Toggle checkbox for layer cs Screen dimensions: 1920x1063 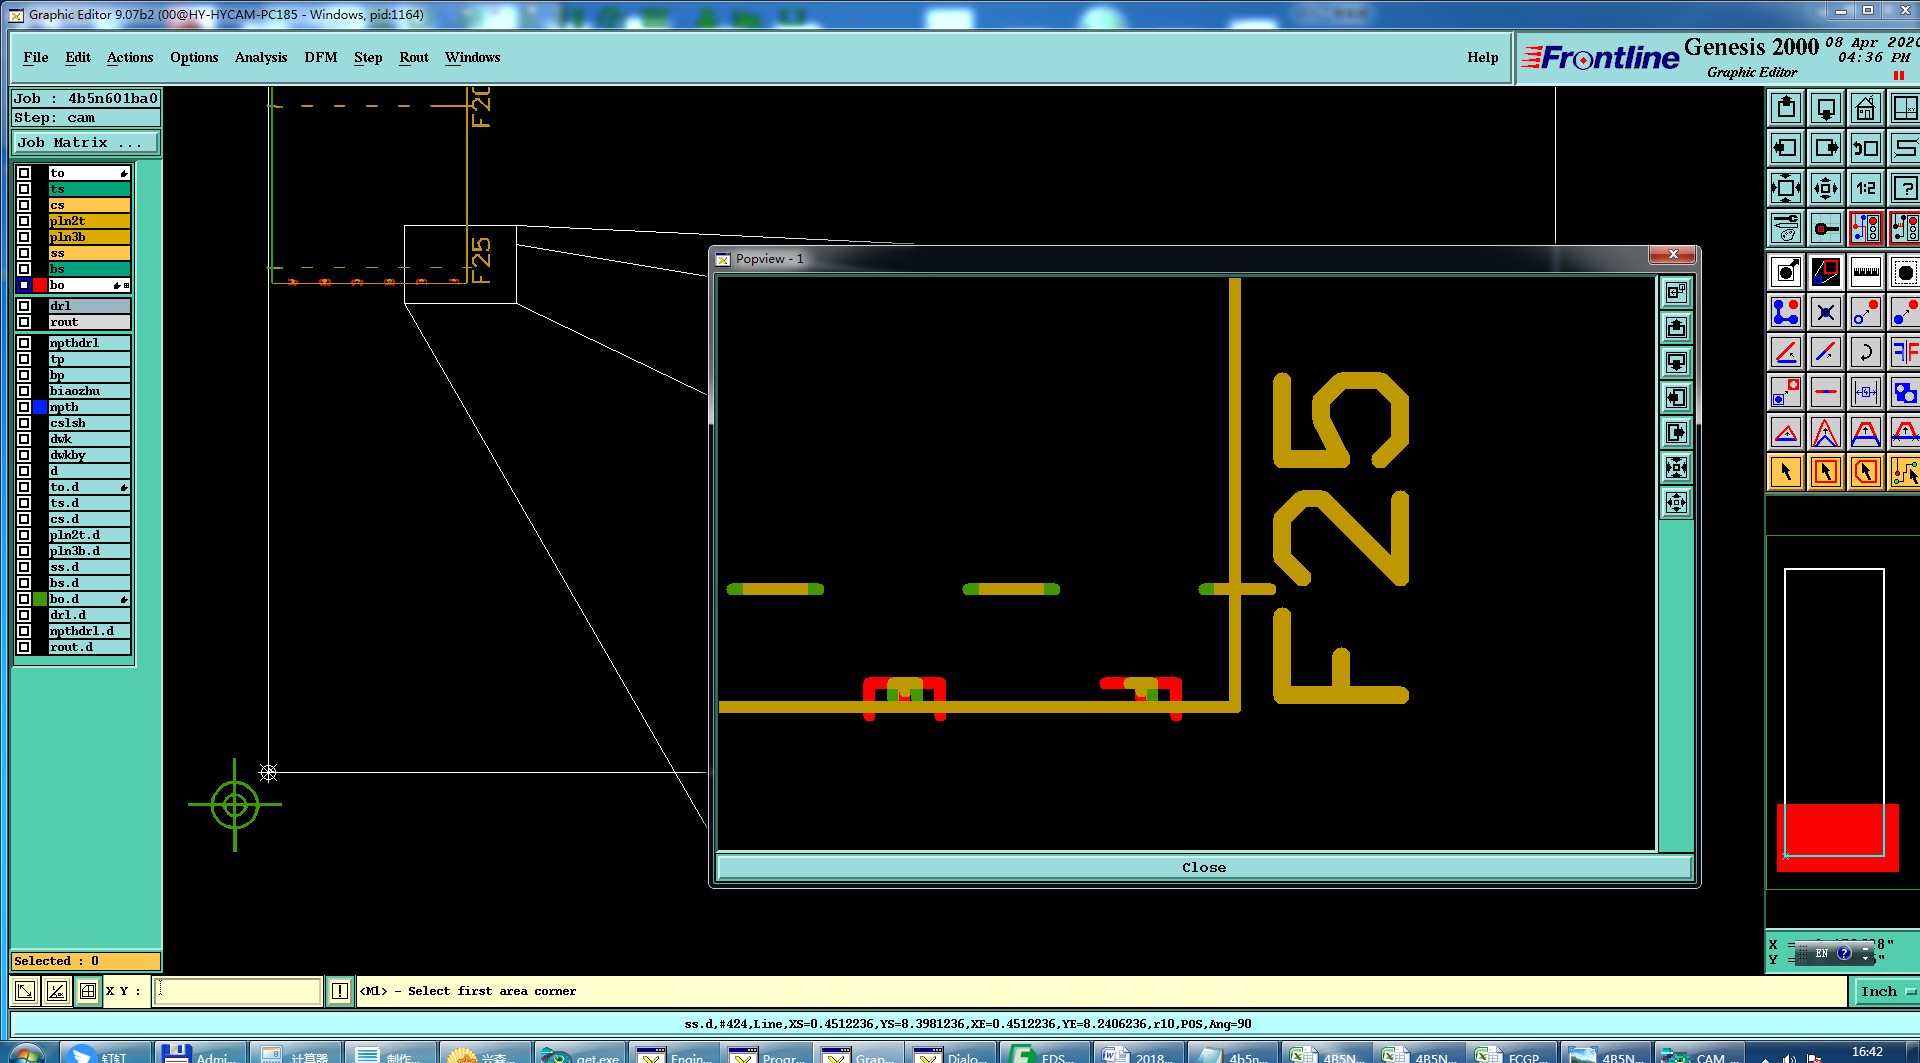pyautogui.click(x=24, y=205)
